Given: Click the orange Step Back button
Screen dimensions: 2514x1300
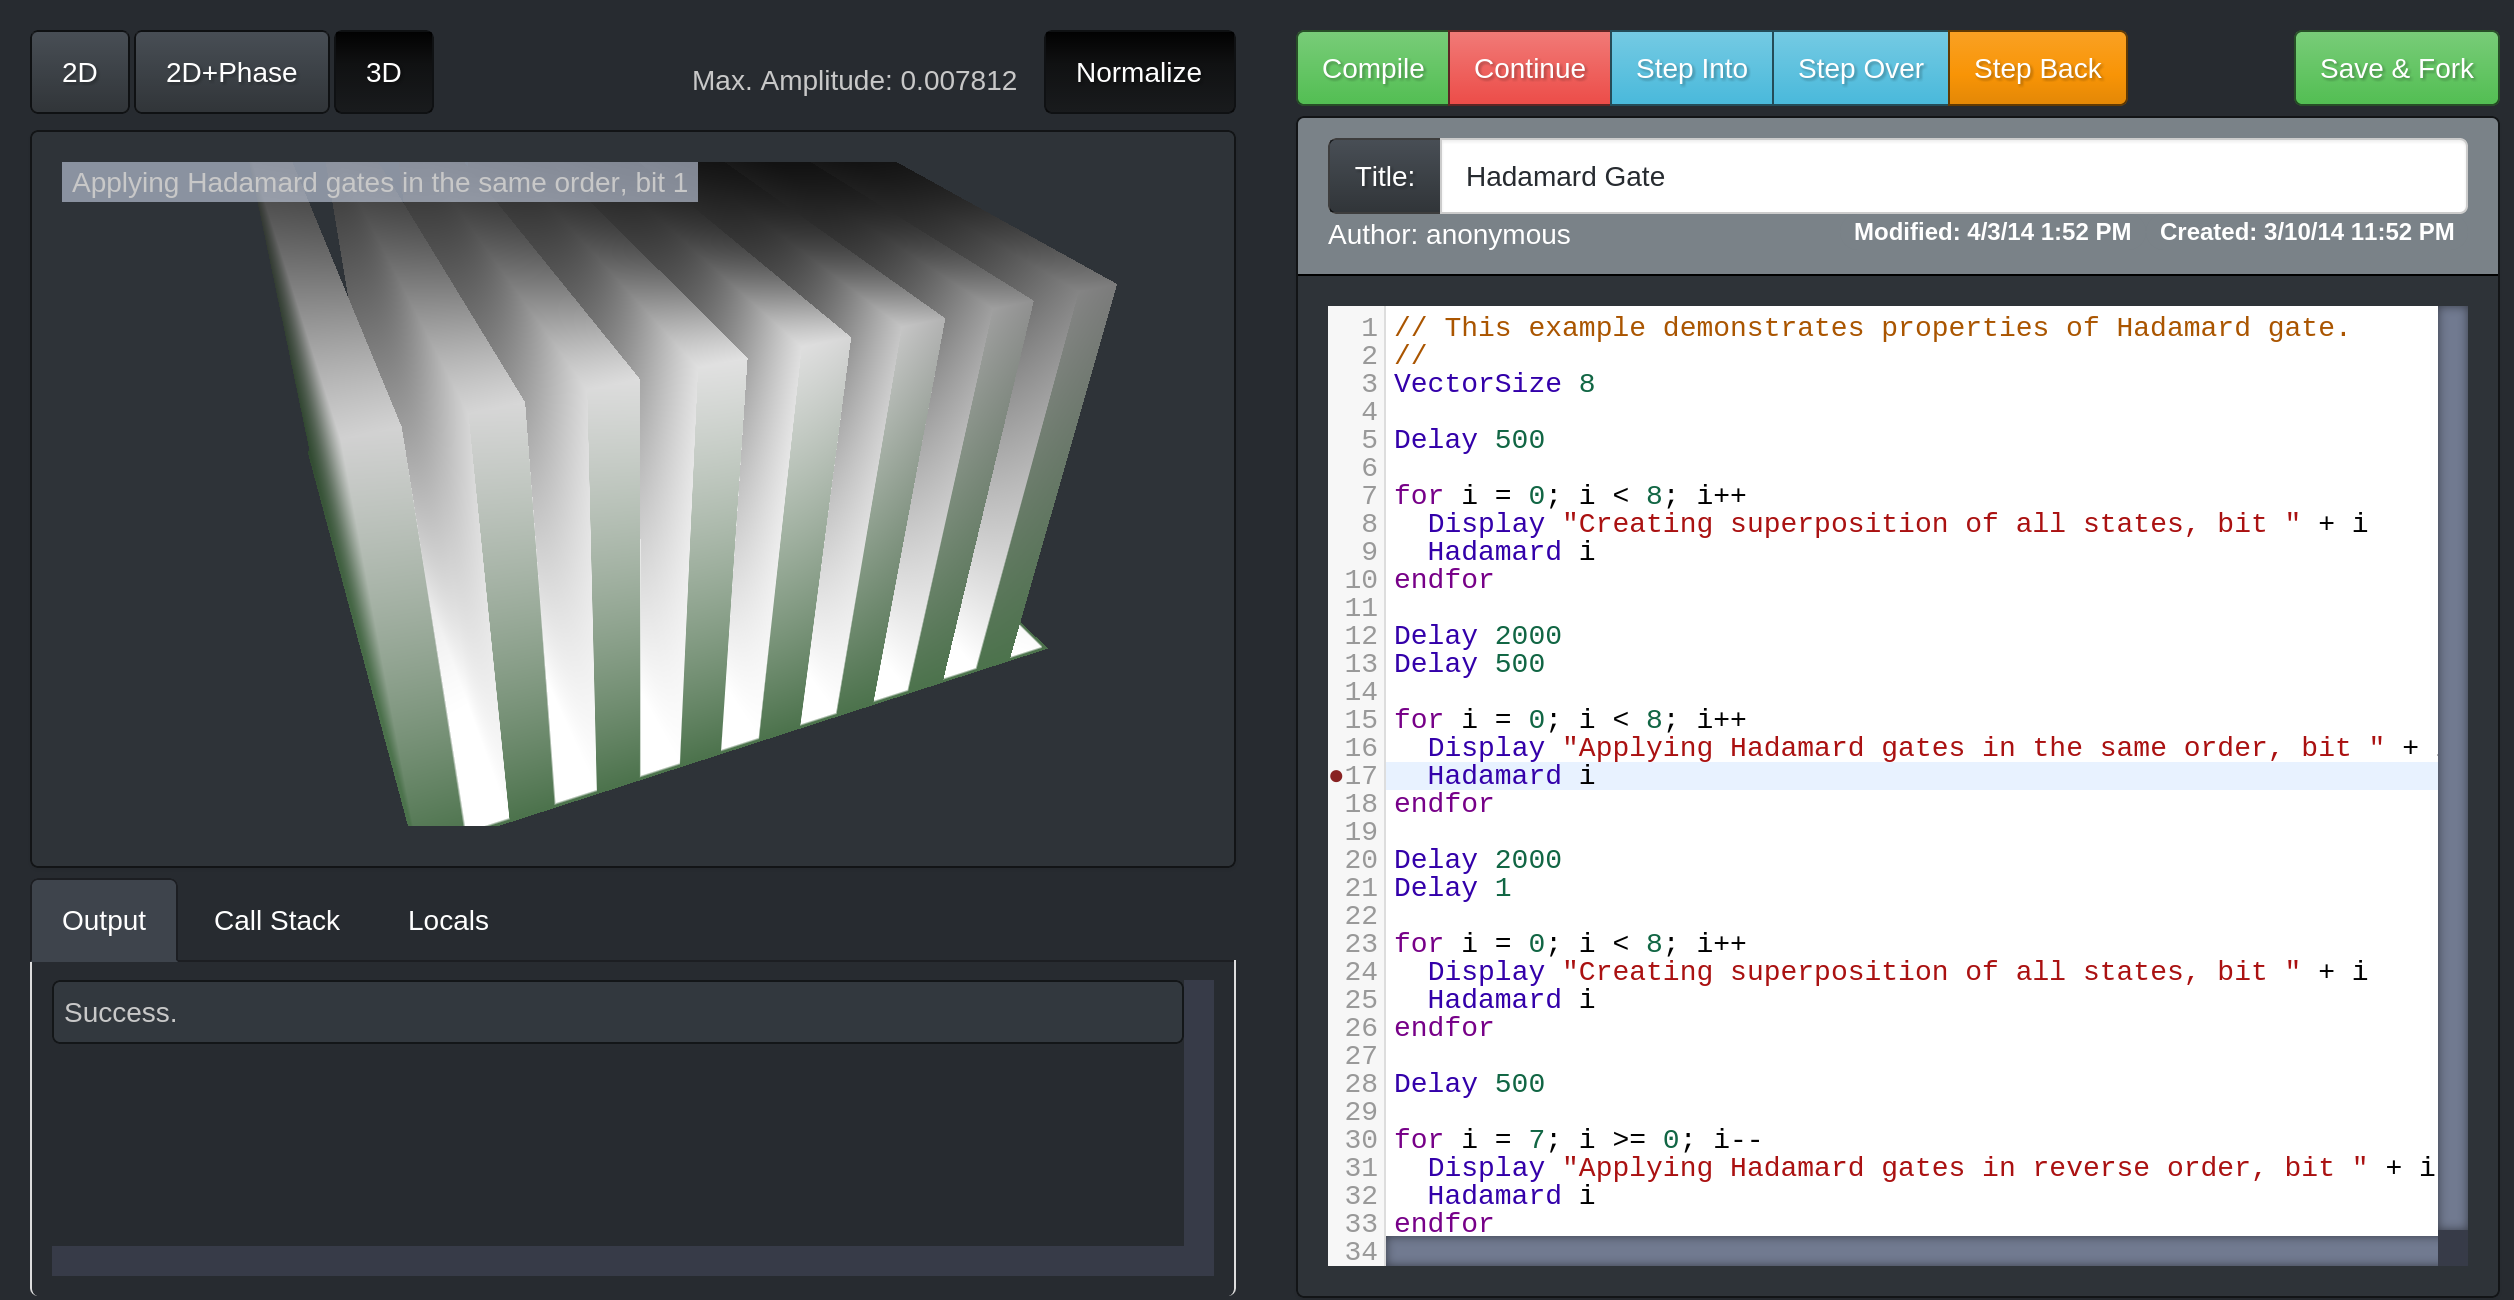Looking at the screenshot, I should (x=2037, y=68).
